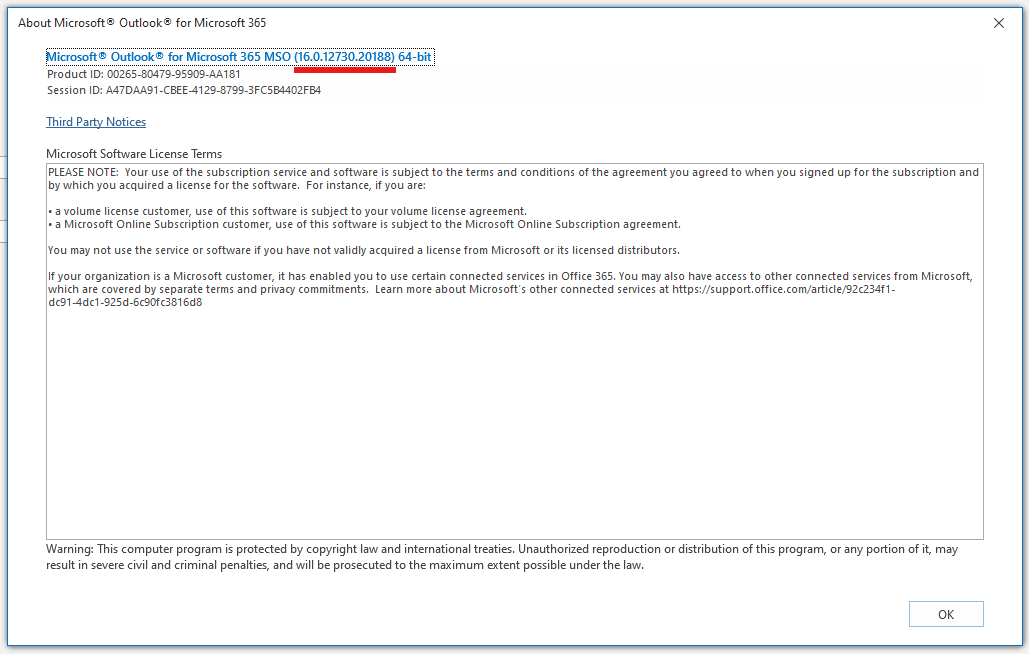The width and height of the screenshot is (1029, 654).
Task: Click the Microsoft Software License Terms heading
Action: point(134,153)
